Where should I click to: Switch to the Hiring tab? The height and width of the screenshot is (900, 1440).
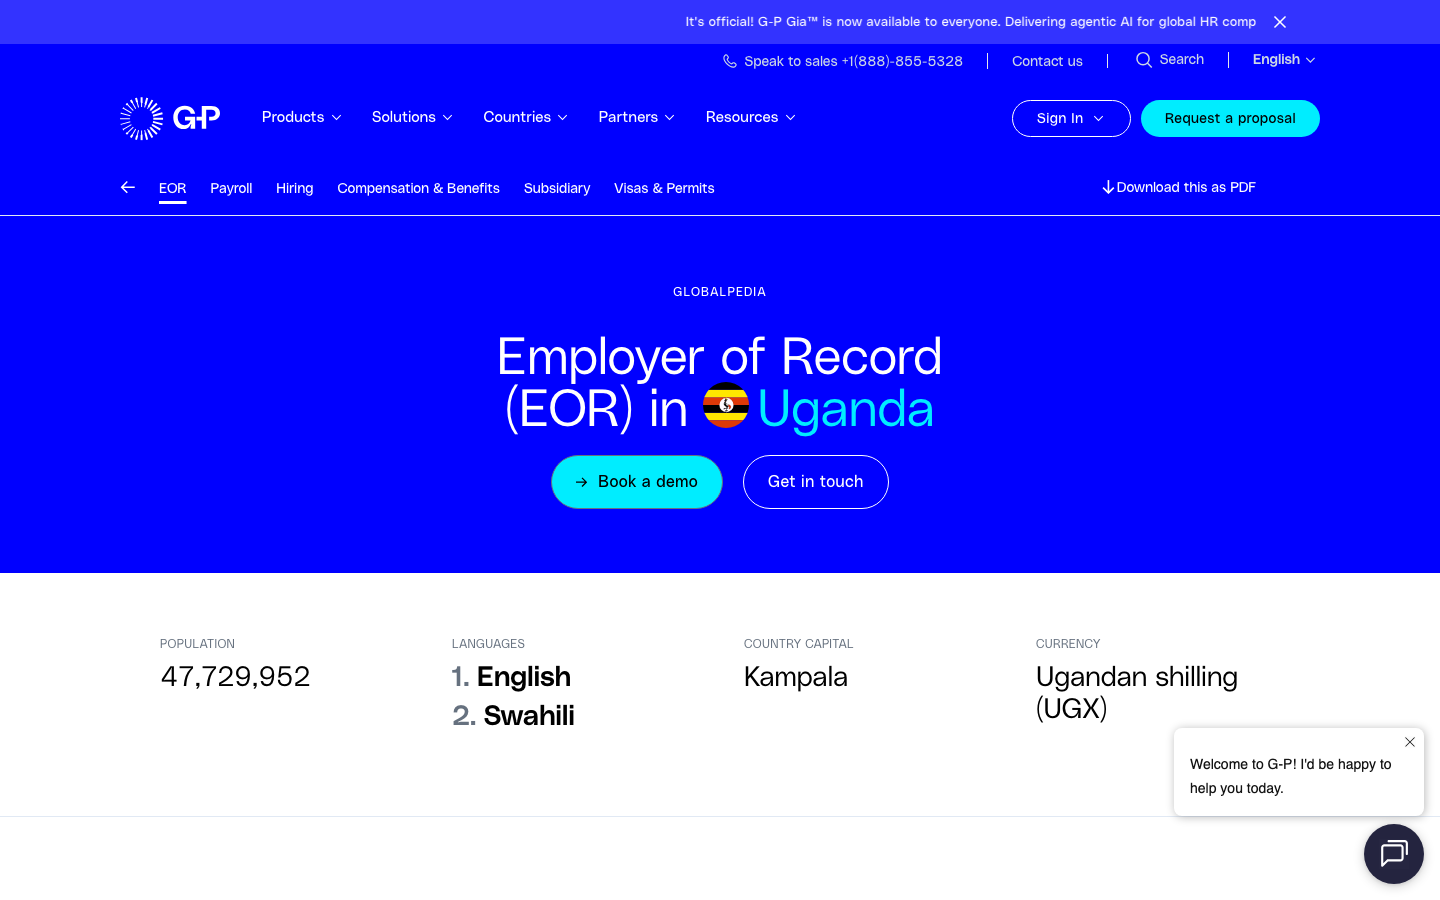(x=295, y=188)
